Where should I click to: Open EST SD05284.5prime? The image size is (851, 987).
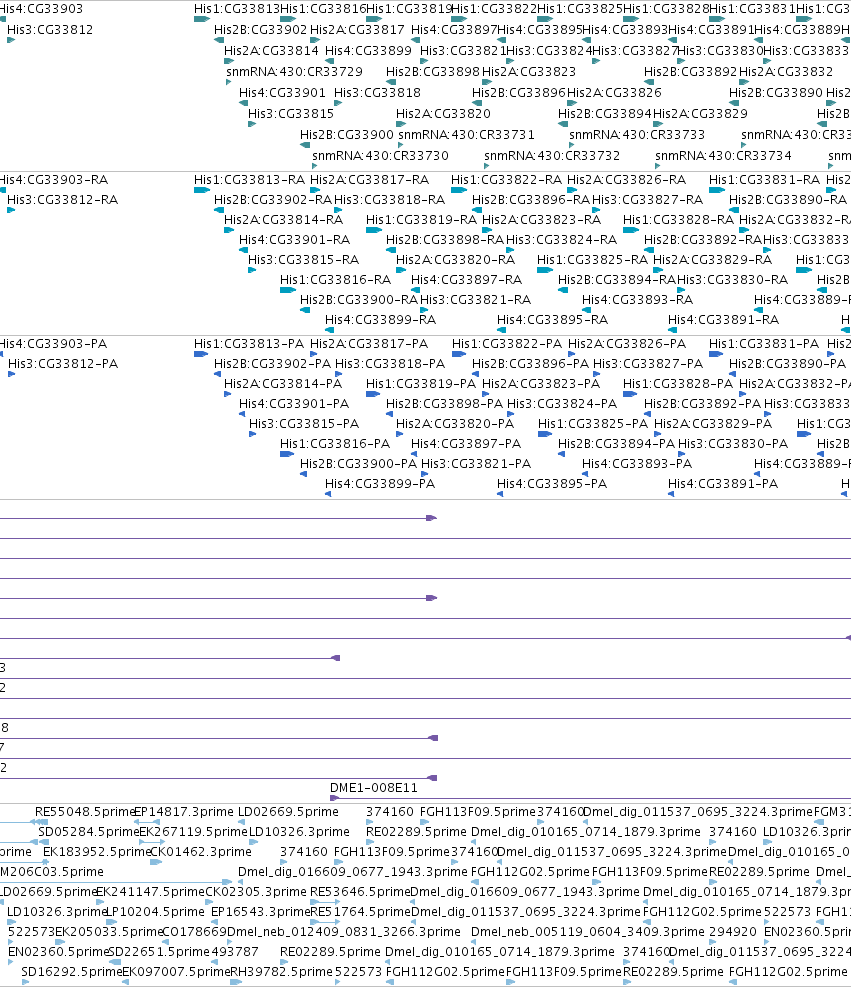click(x=88, y=832)
